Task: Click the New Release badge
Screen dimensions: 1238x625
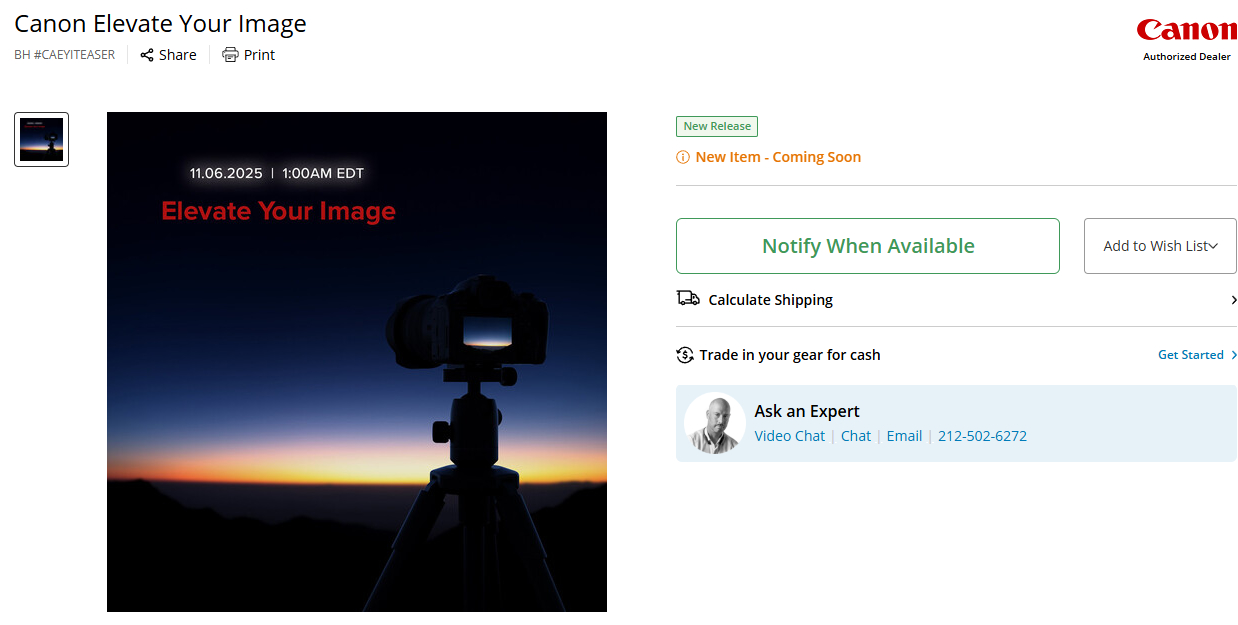Action: click(x=716, y=126)
